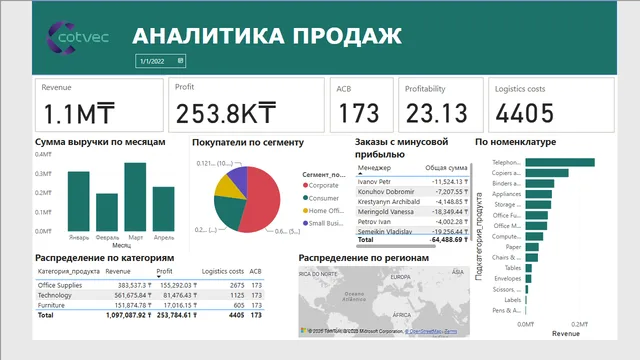The image size is (640, 360).
Task: Click the EUROPA area on the map
Action: point(400,277)
